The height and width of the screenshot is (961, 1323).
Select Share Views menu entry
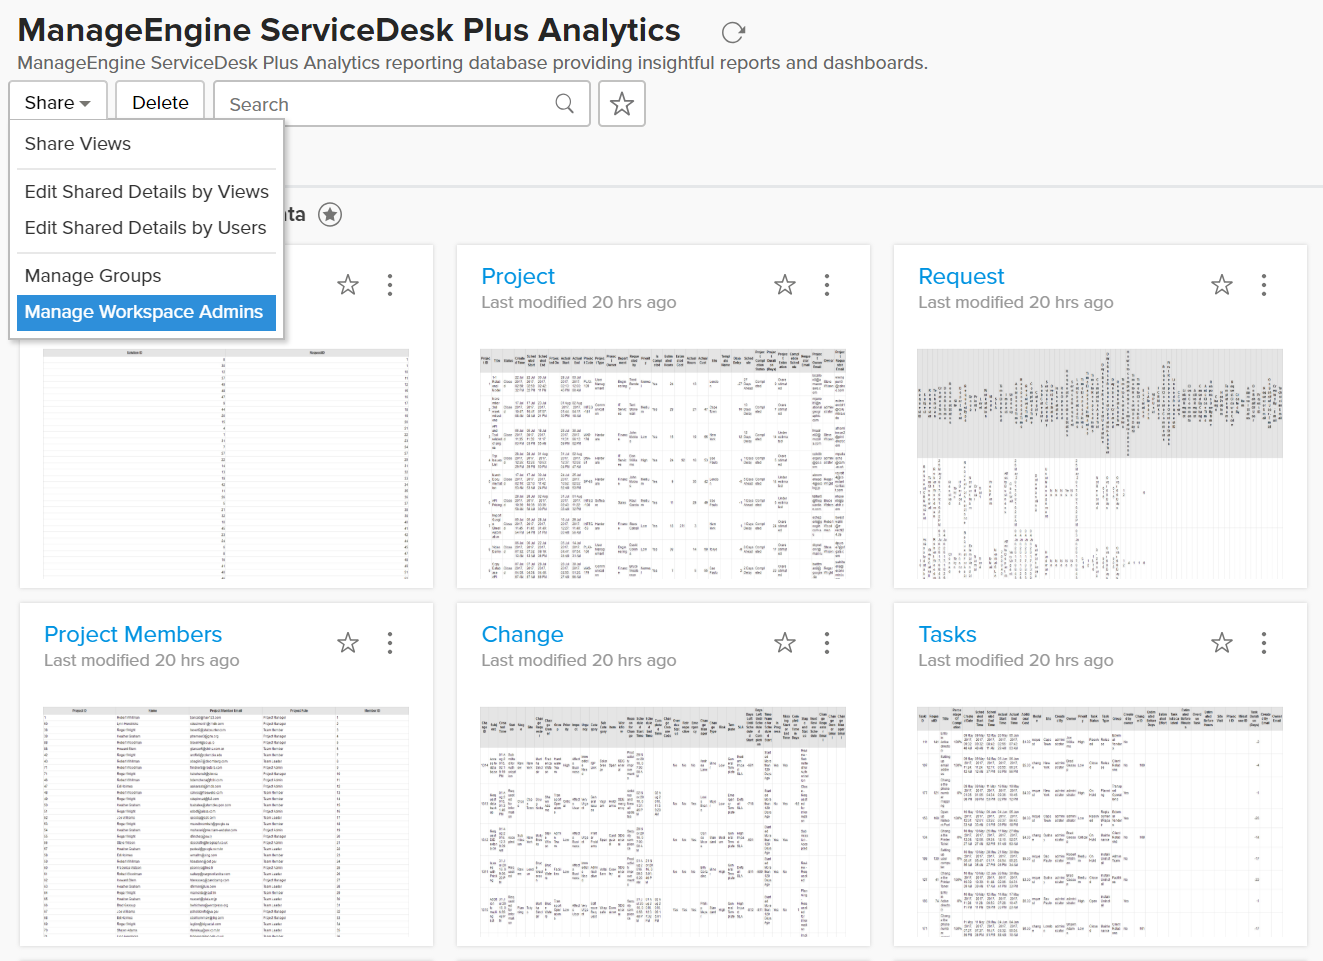click(78, 144)
